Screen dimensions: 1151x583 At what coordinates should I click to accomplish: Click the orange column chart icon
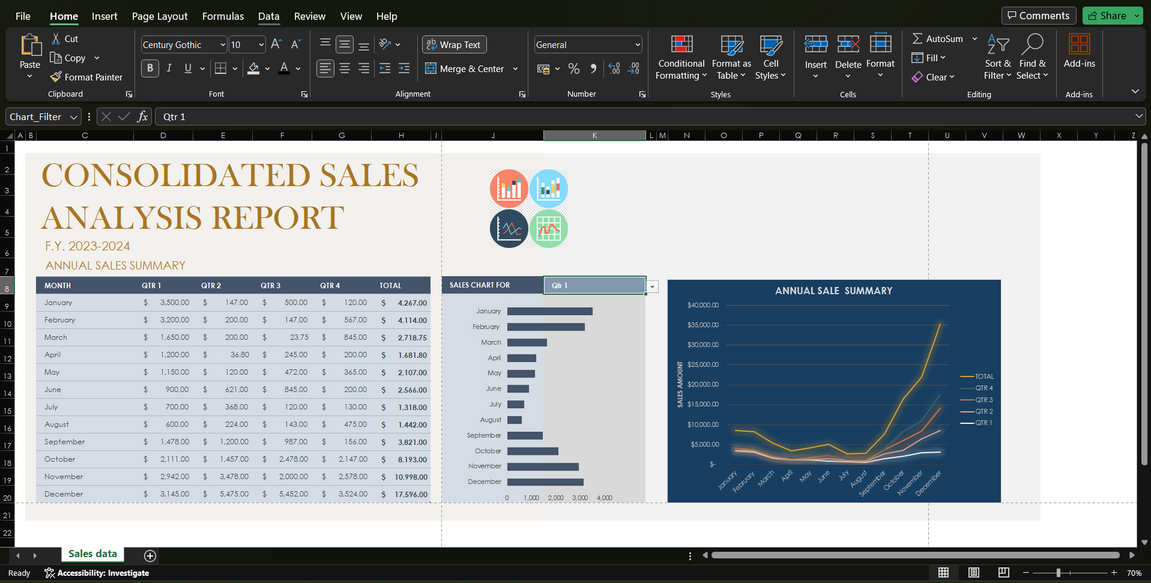click(x=509, y=189)
